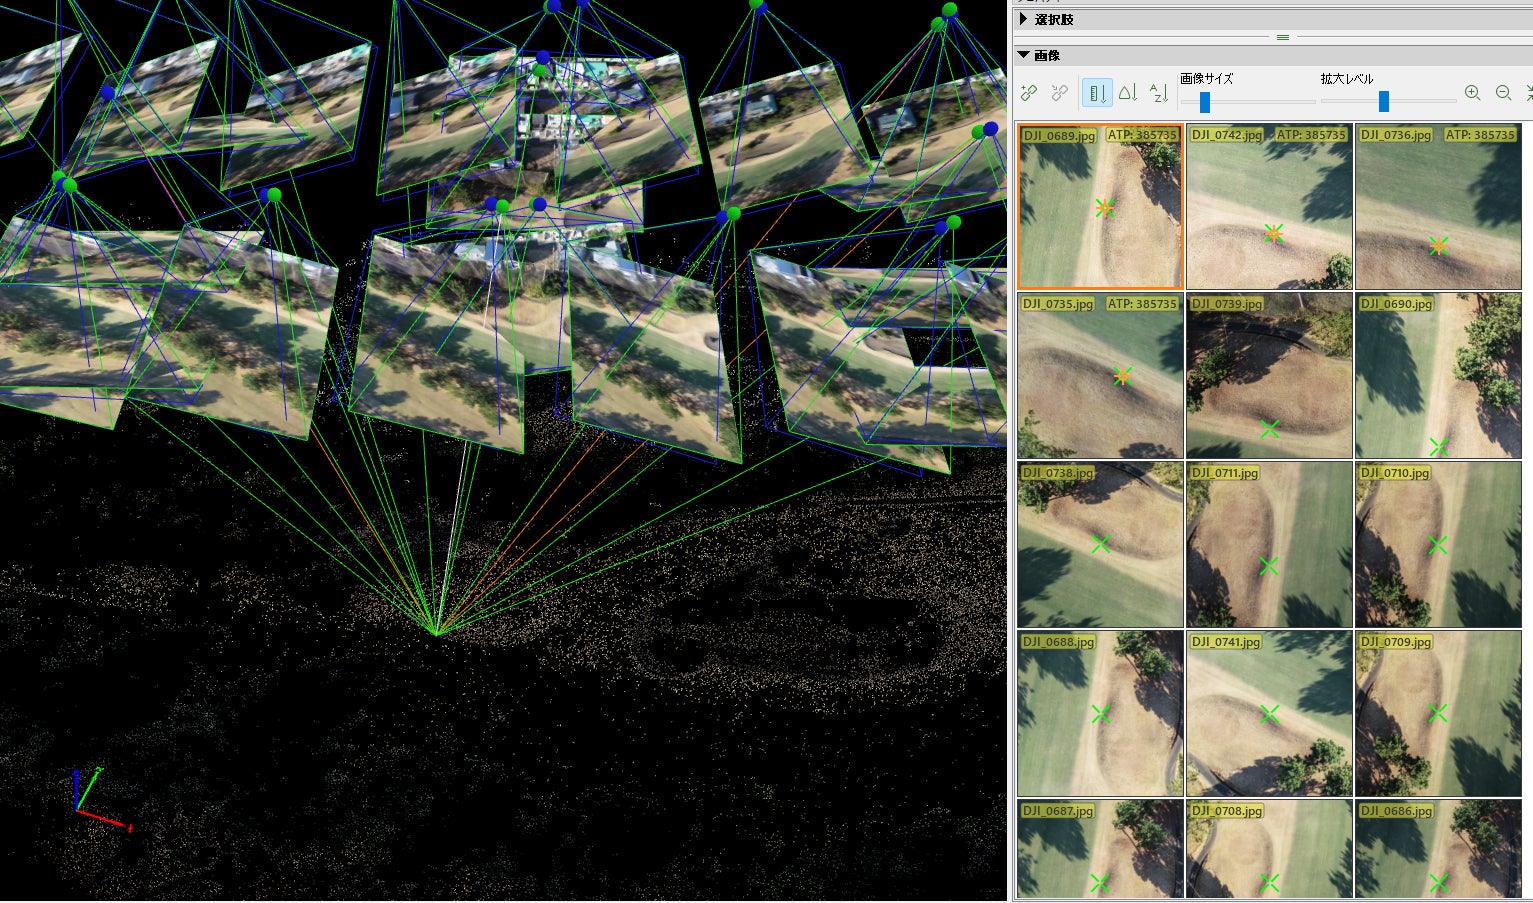The image size is (1533, 903).
Task: Select the DJI_0739.jpg thumbnail
Action: tap(1269, 375)
